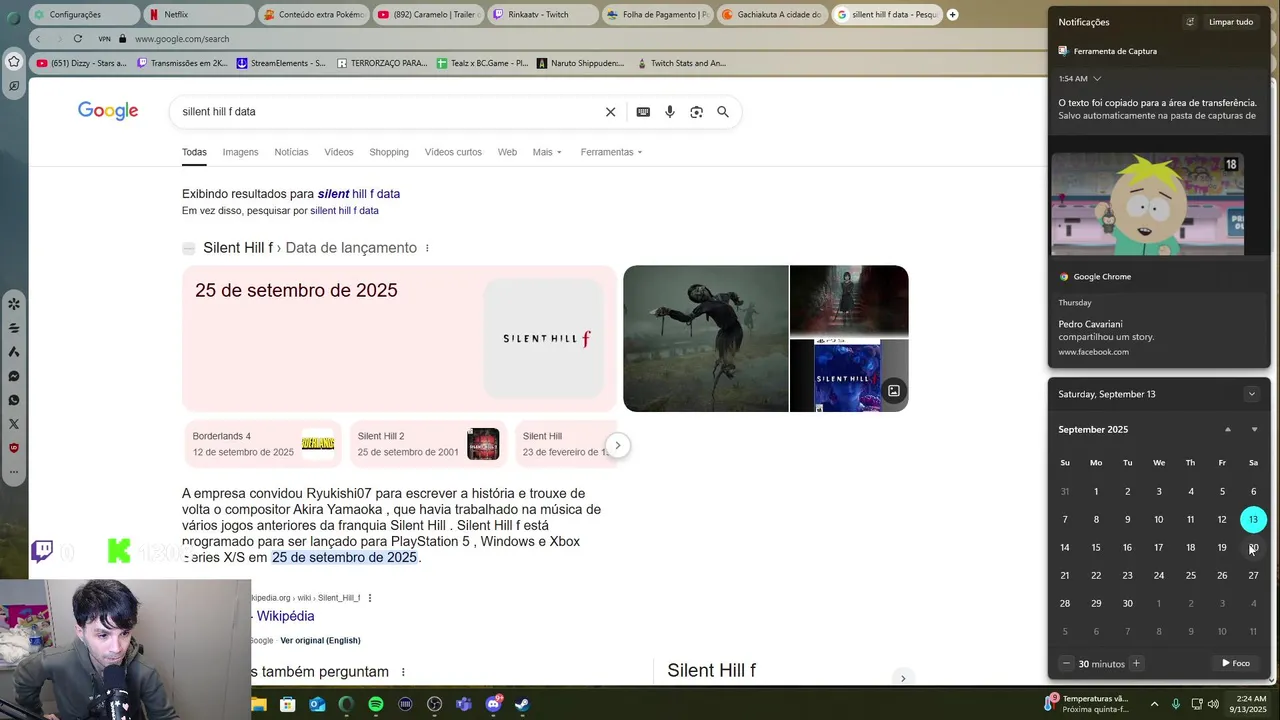The width and height of the screenshot is (1280, 720).
Task: Open the captured Butters screenshot thumbnail
Action: click(x=1148, y=205)
